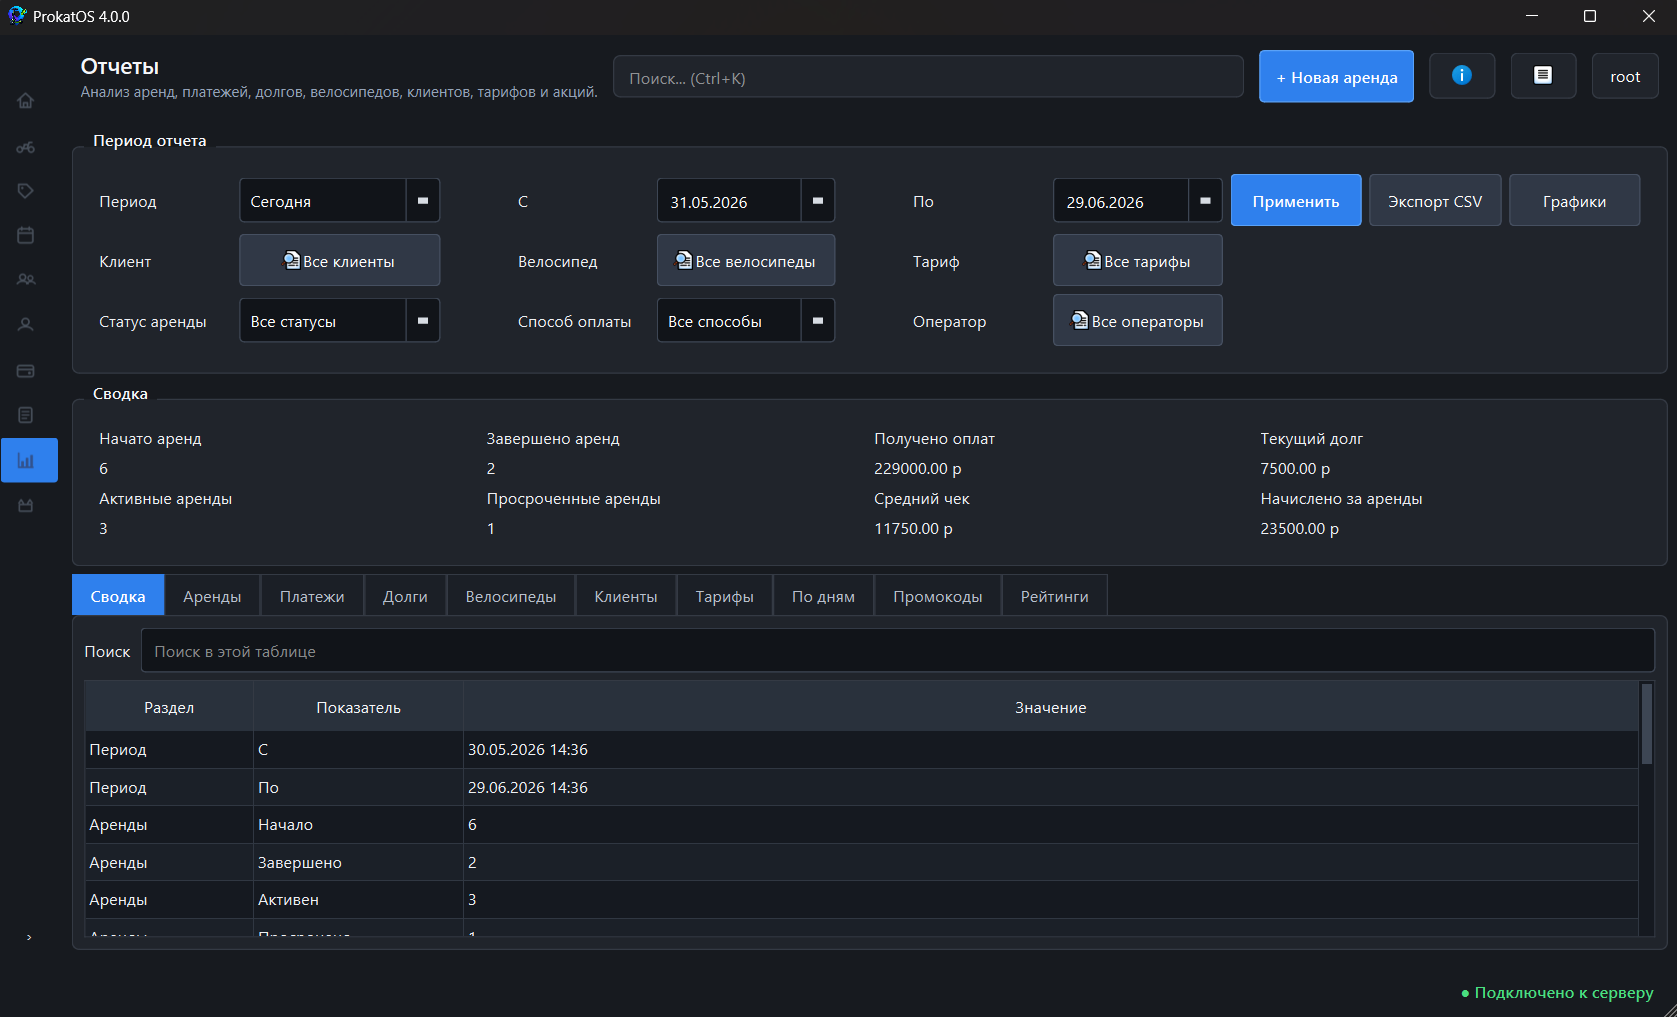Select the Начало row in the table
1677x1017 pixels.
(x=861, y=824)
